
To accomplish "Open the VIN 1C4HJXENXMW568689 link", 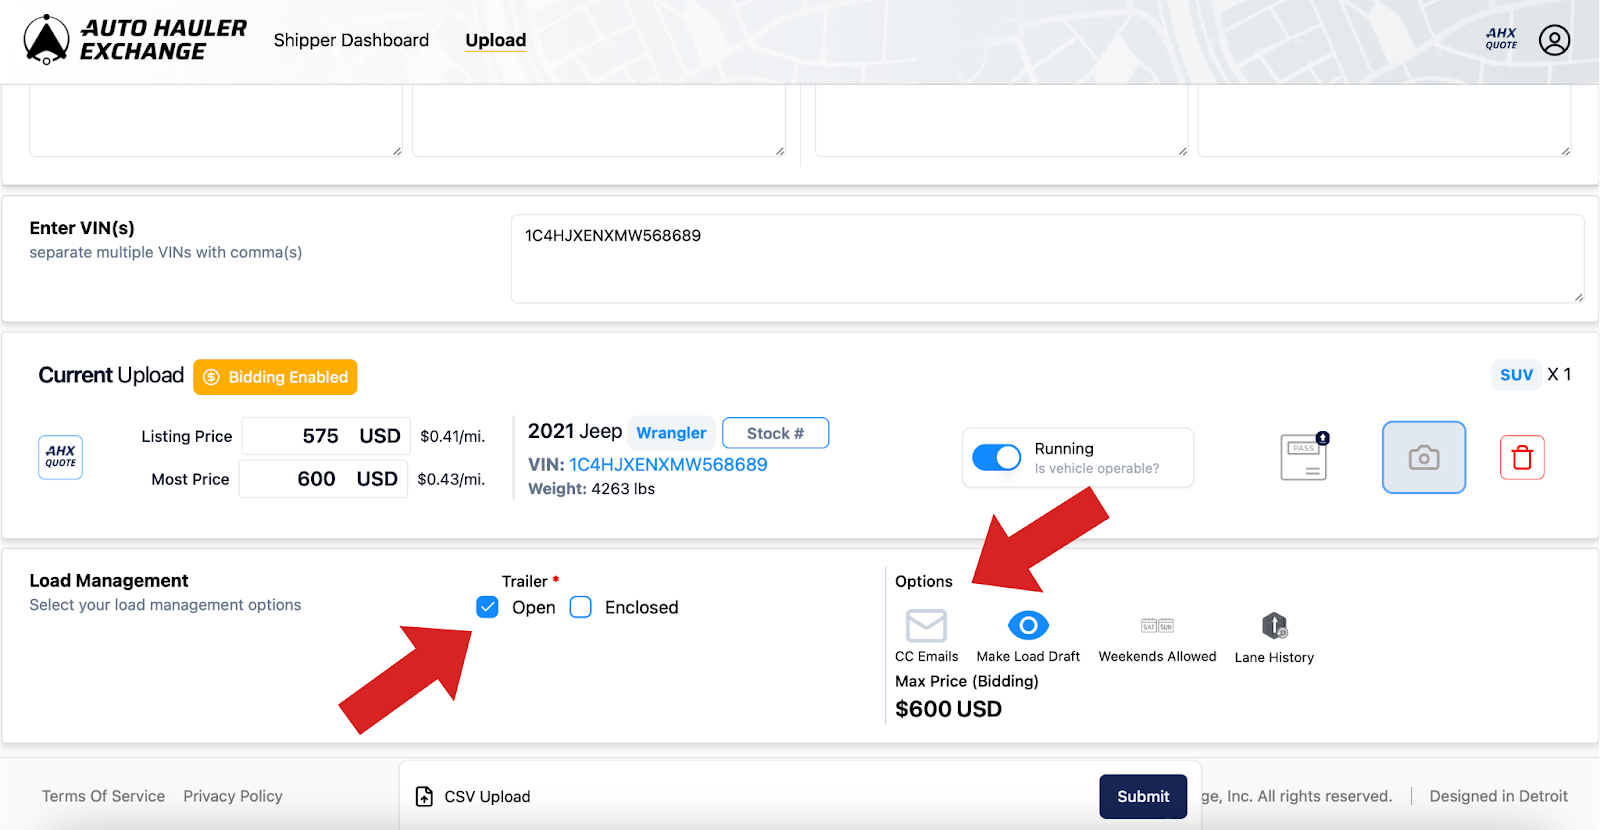I will (x=668, y=464).
